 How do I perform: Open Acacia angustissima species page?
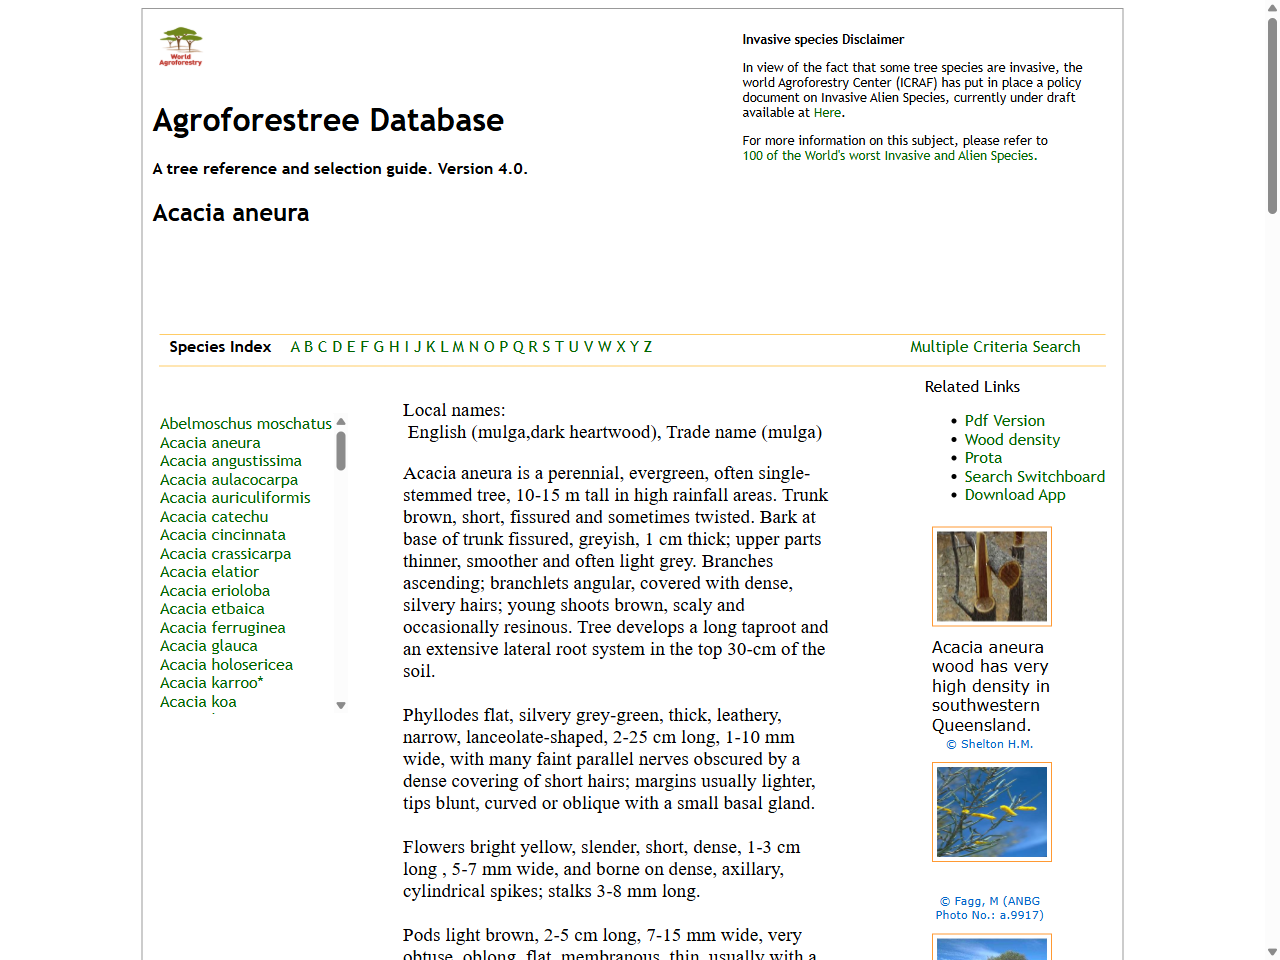[x=231, y=461]
